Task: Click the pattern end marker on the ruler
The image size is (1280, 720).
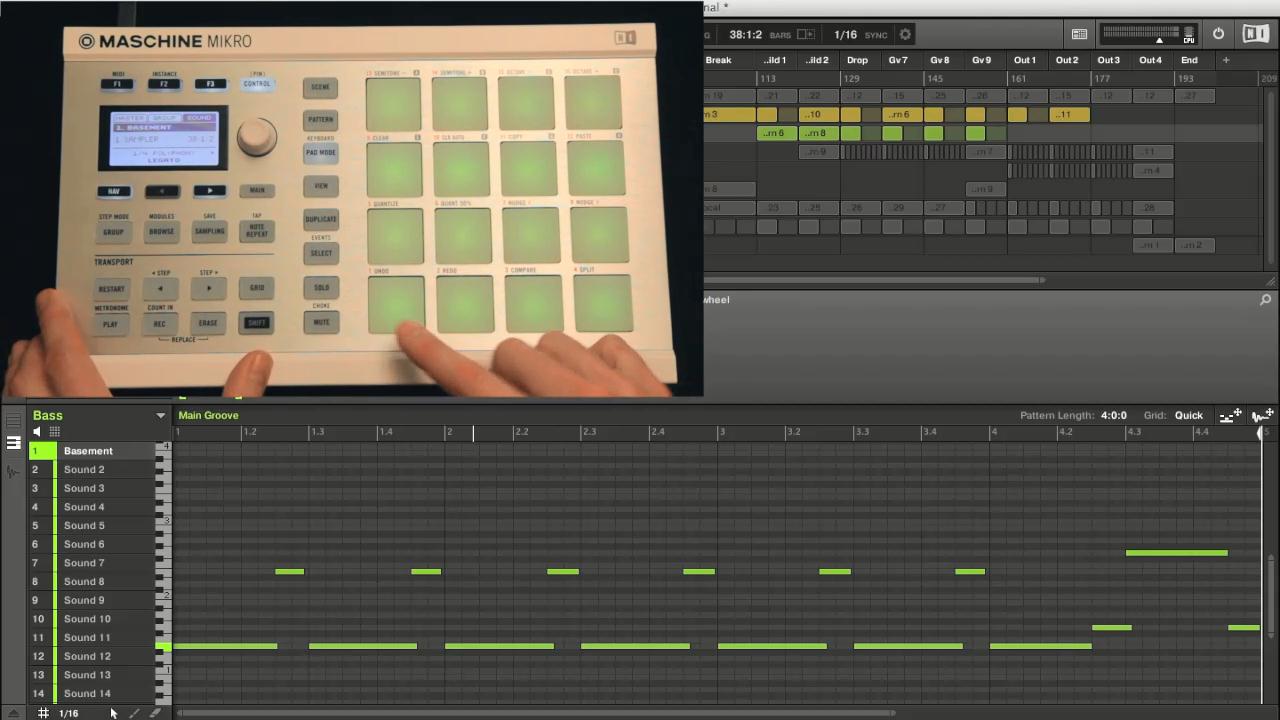Action: [1260, 432]
